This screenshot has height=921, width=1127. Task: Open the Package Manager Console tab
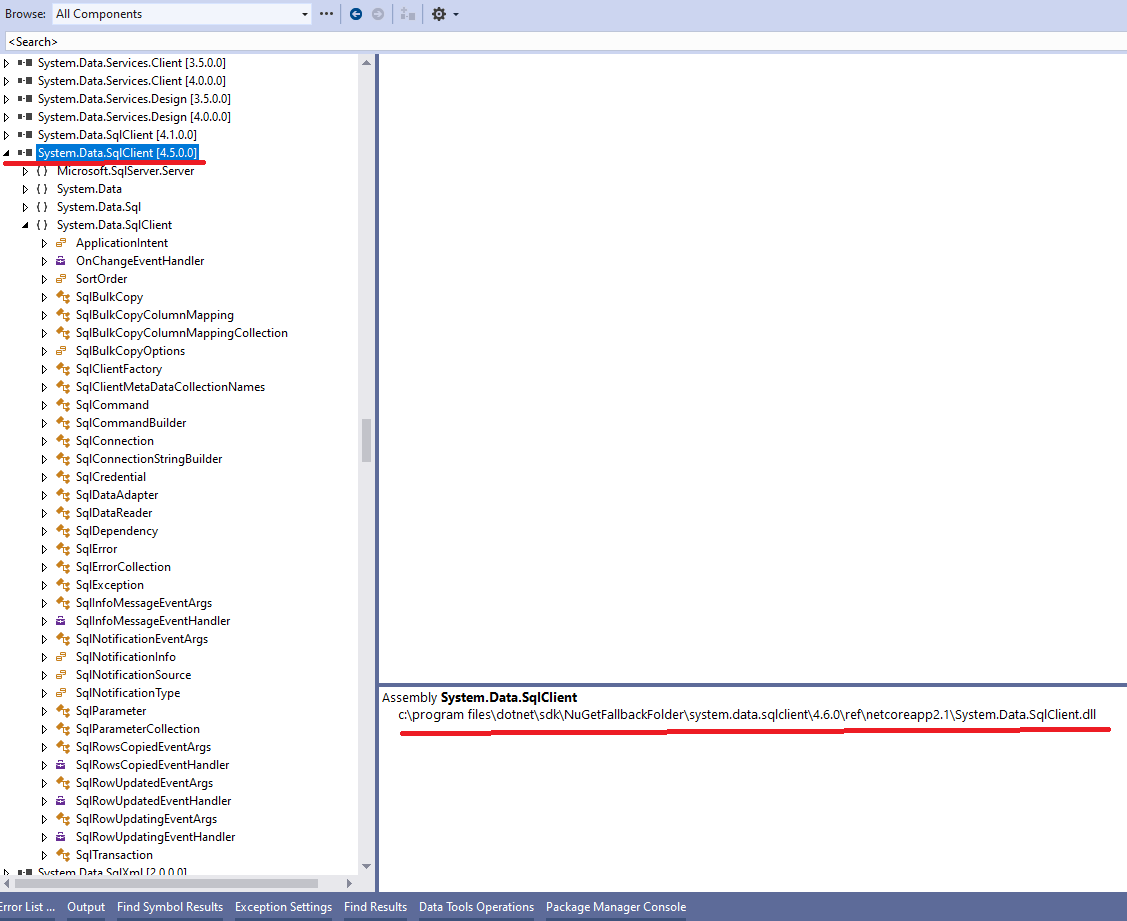click(x=616, y=907)
